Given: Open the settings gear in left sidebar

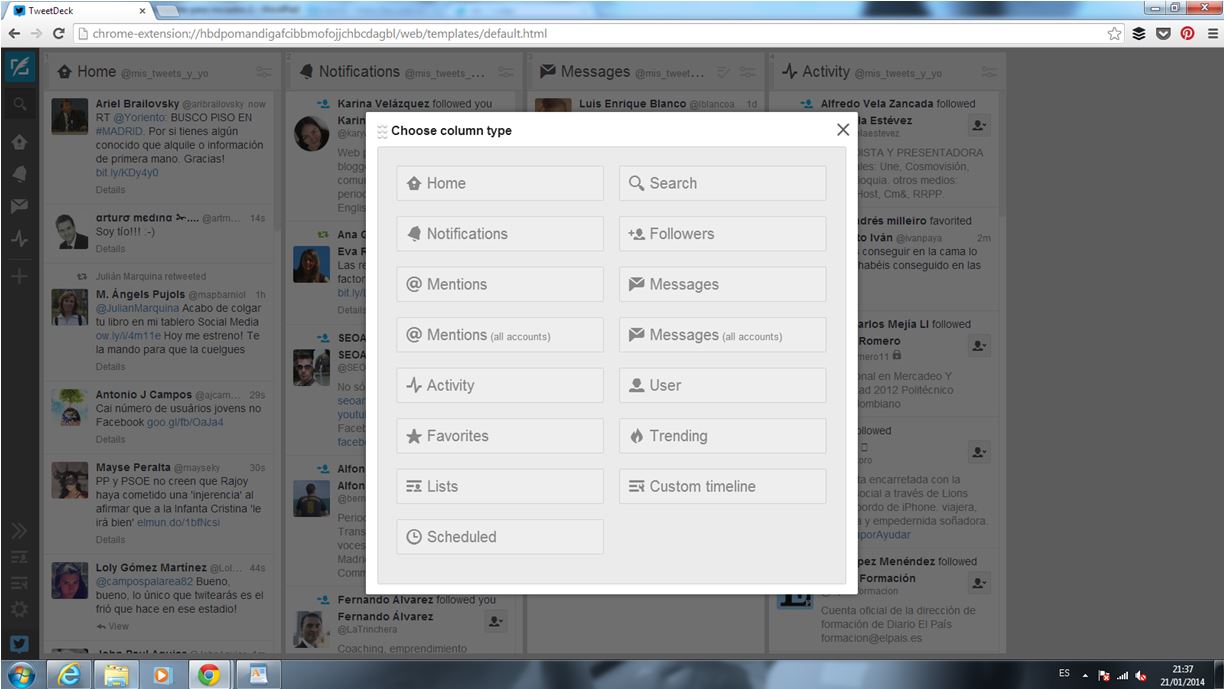Looking at the screenshot, I should tap(19, 608).
